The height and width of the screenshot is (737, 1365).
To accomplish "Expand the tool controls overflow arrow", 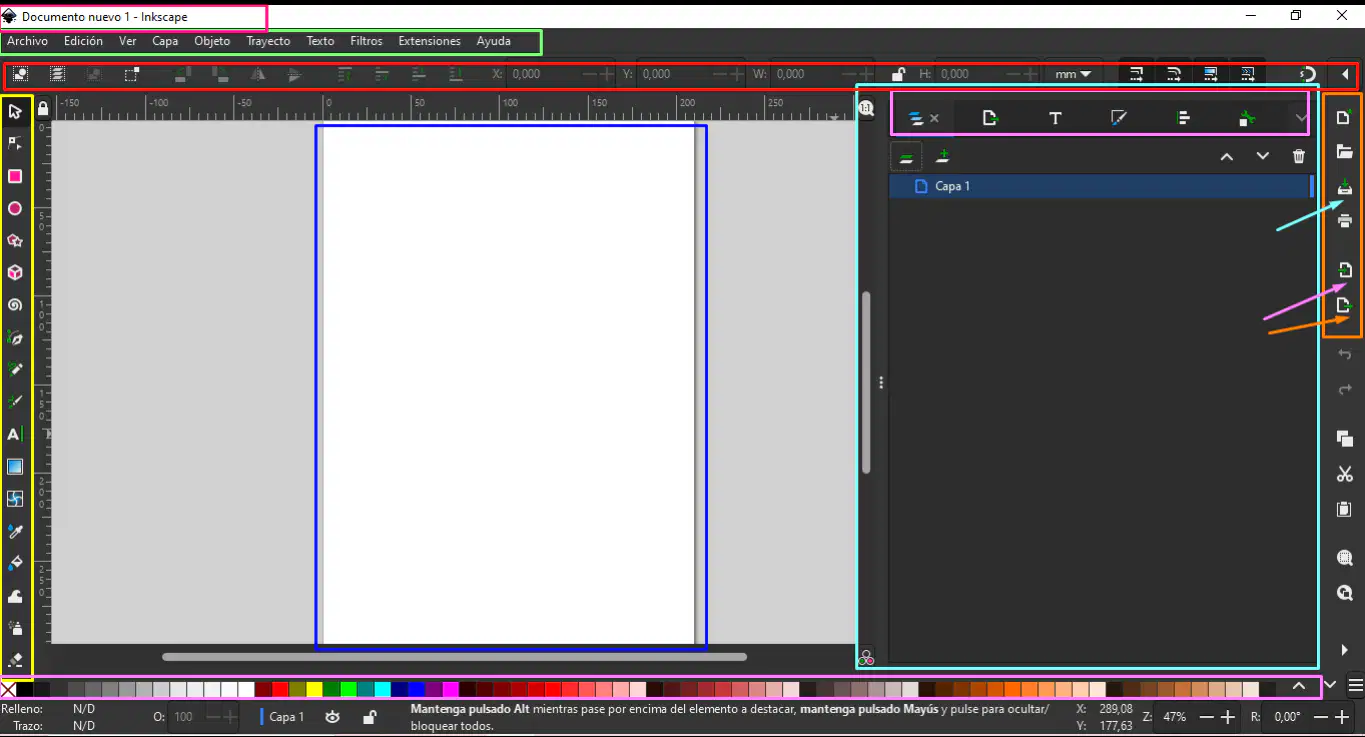I will point(1345,74).
